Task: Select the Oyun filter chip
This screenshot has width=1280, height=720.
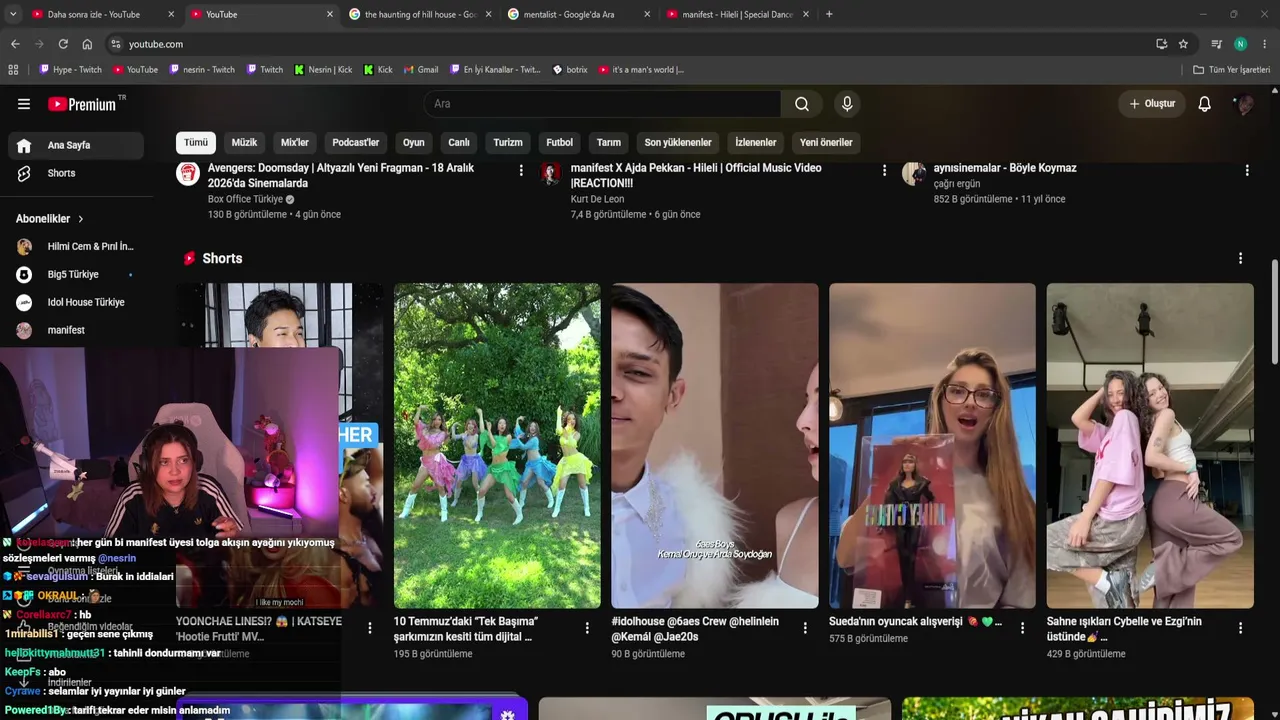Action: [414, 142]
